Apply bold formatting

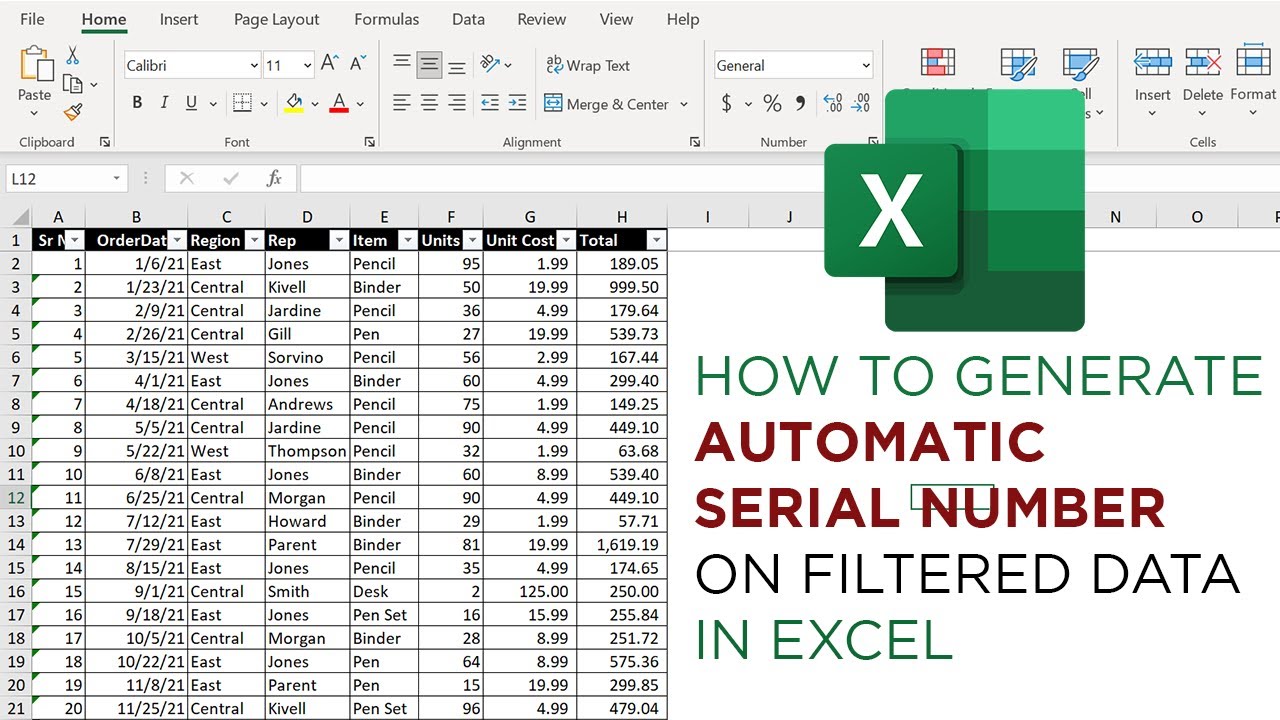coord(137,103)
